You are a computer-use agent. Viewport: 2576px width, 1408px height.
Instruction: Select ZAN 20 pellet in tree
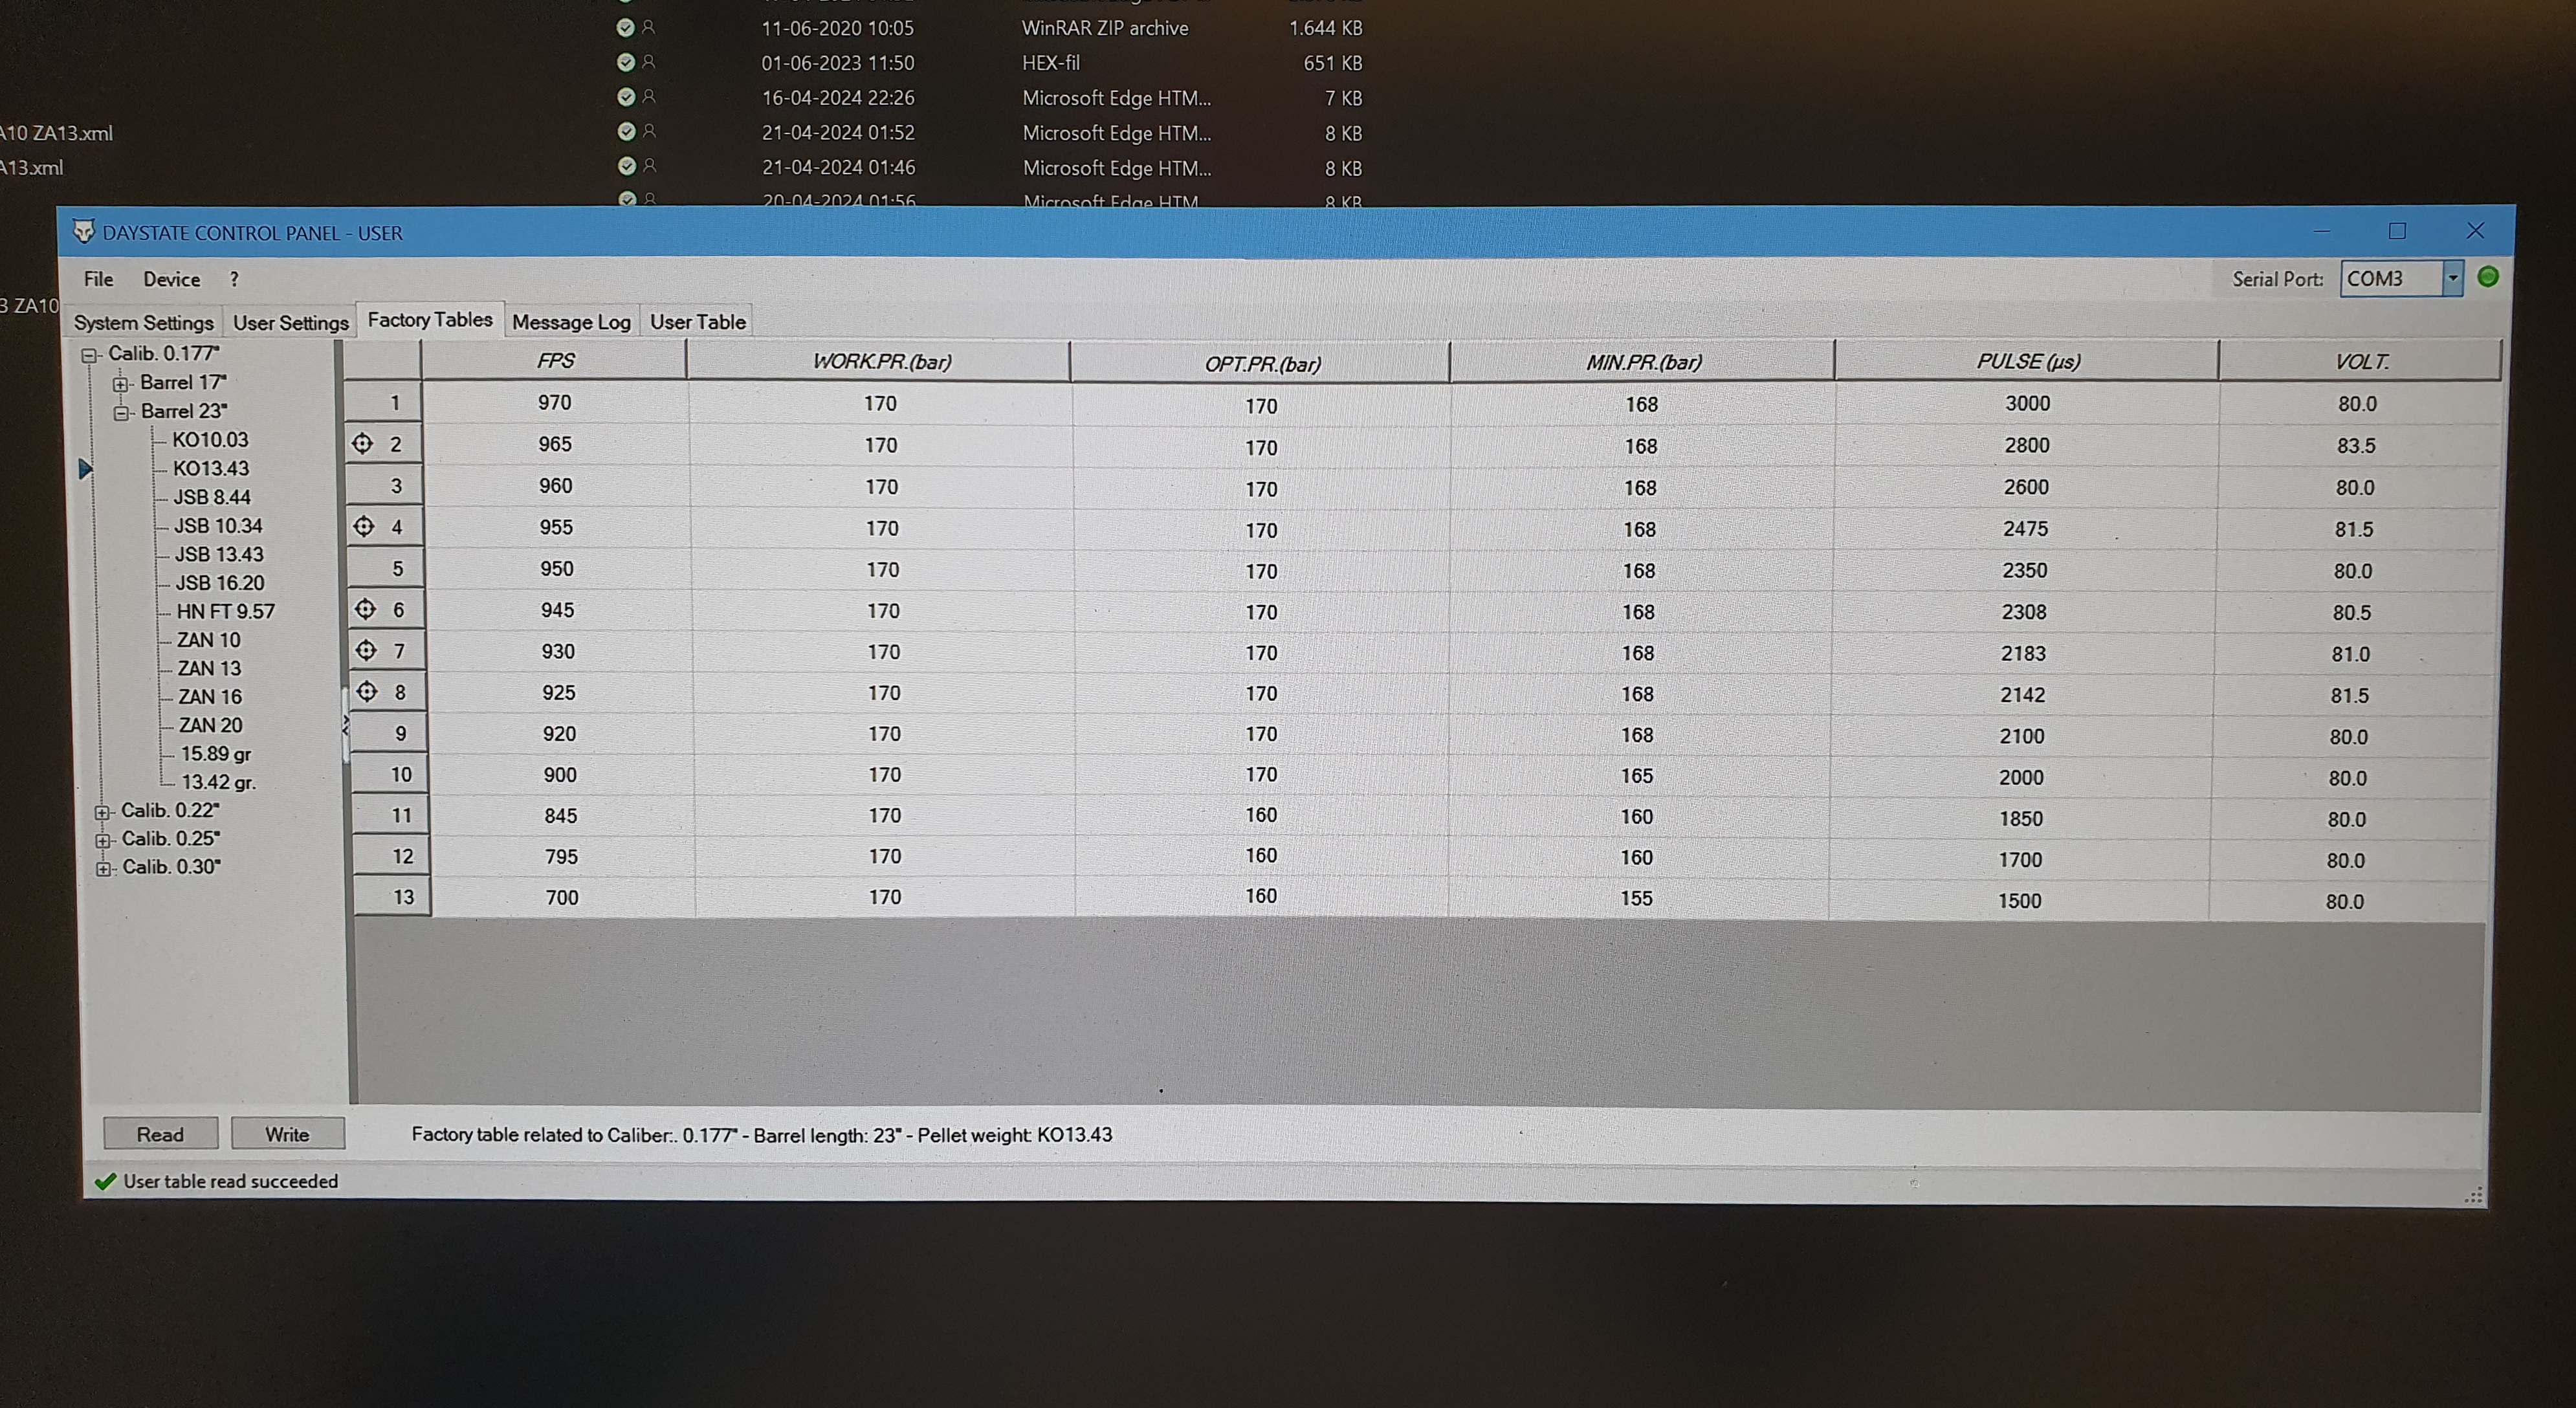[x=211, y=725]
